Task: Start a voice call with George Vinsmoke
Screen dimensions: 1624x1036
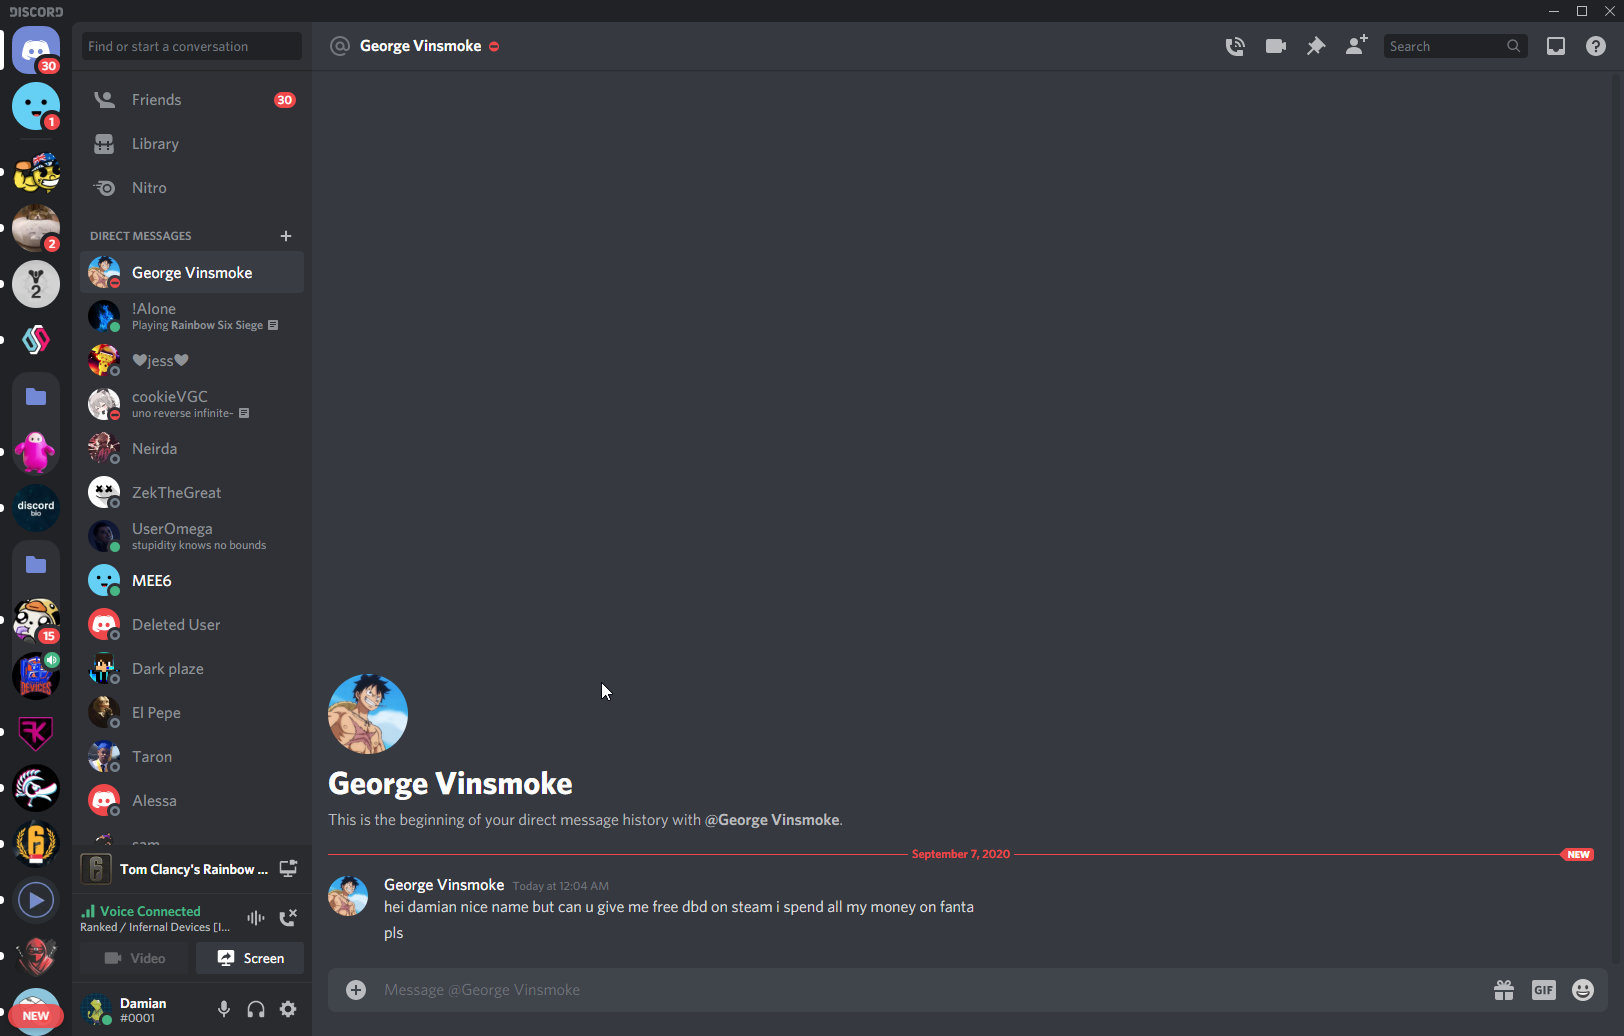Action: 1235,46
